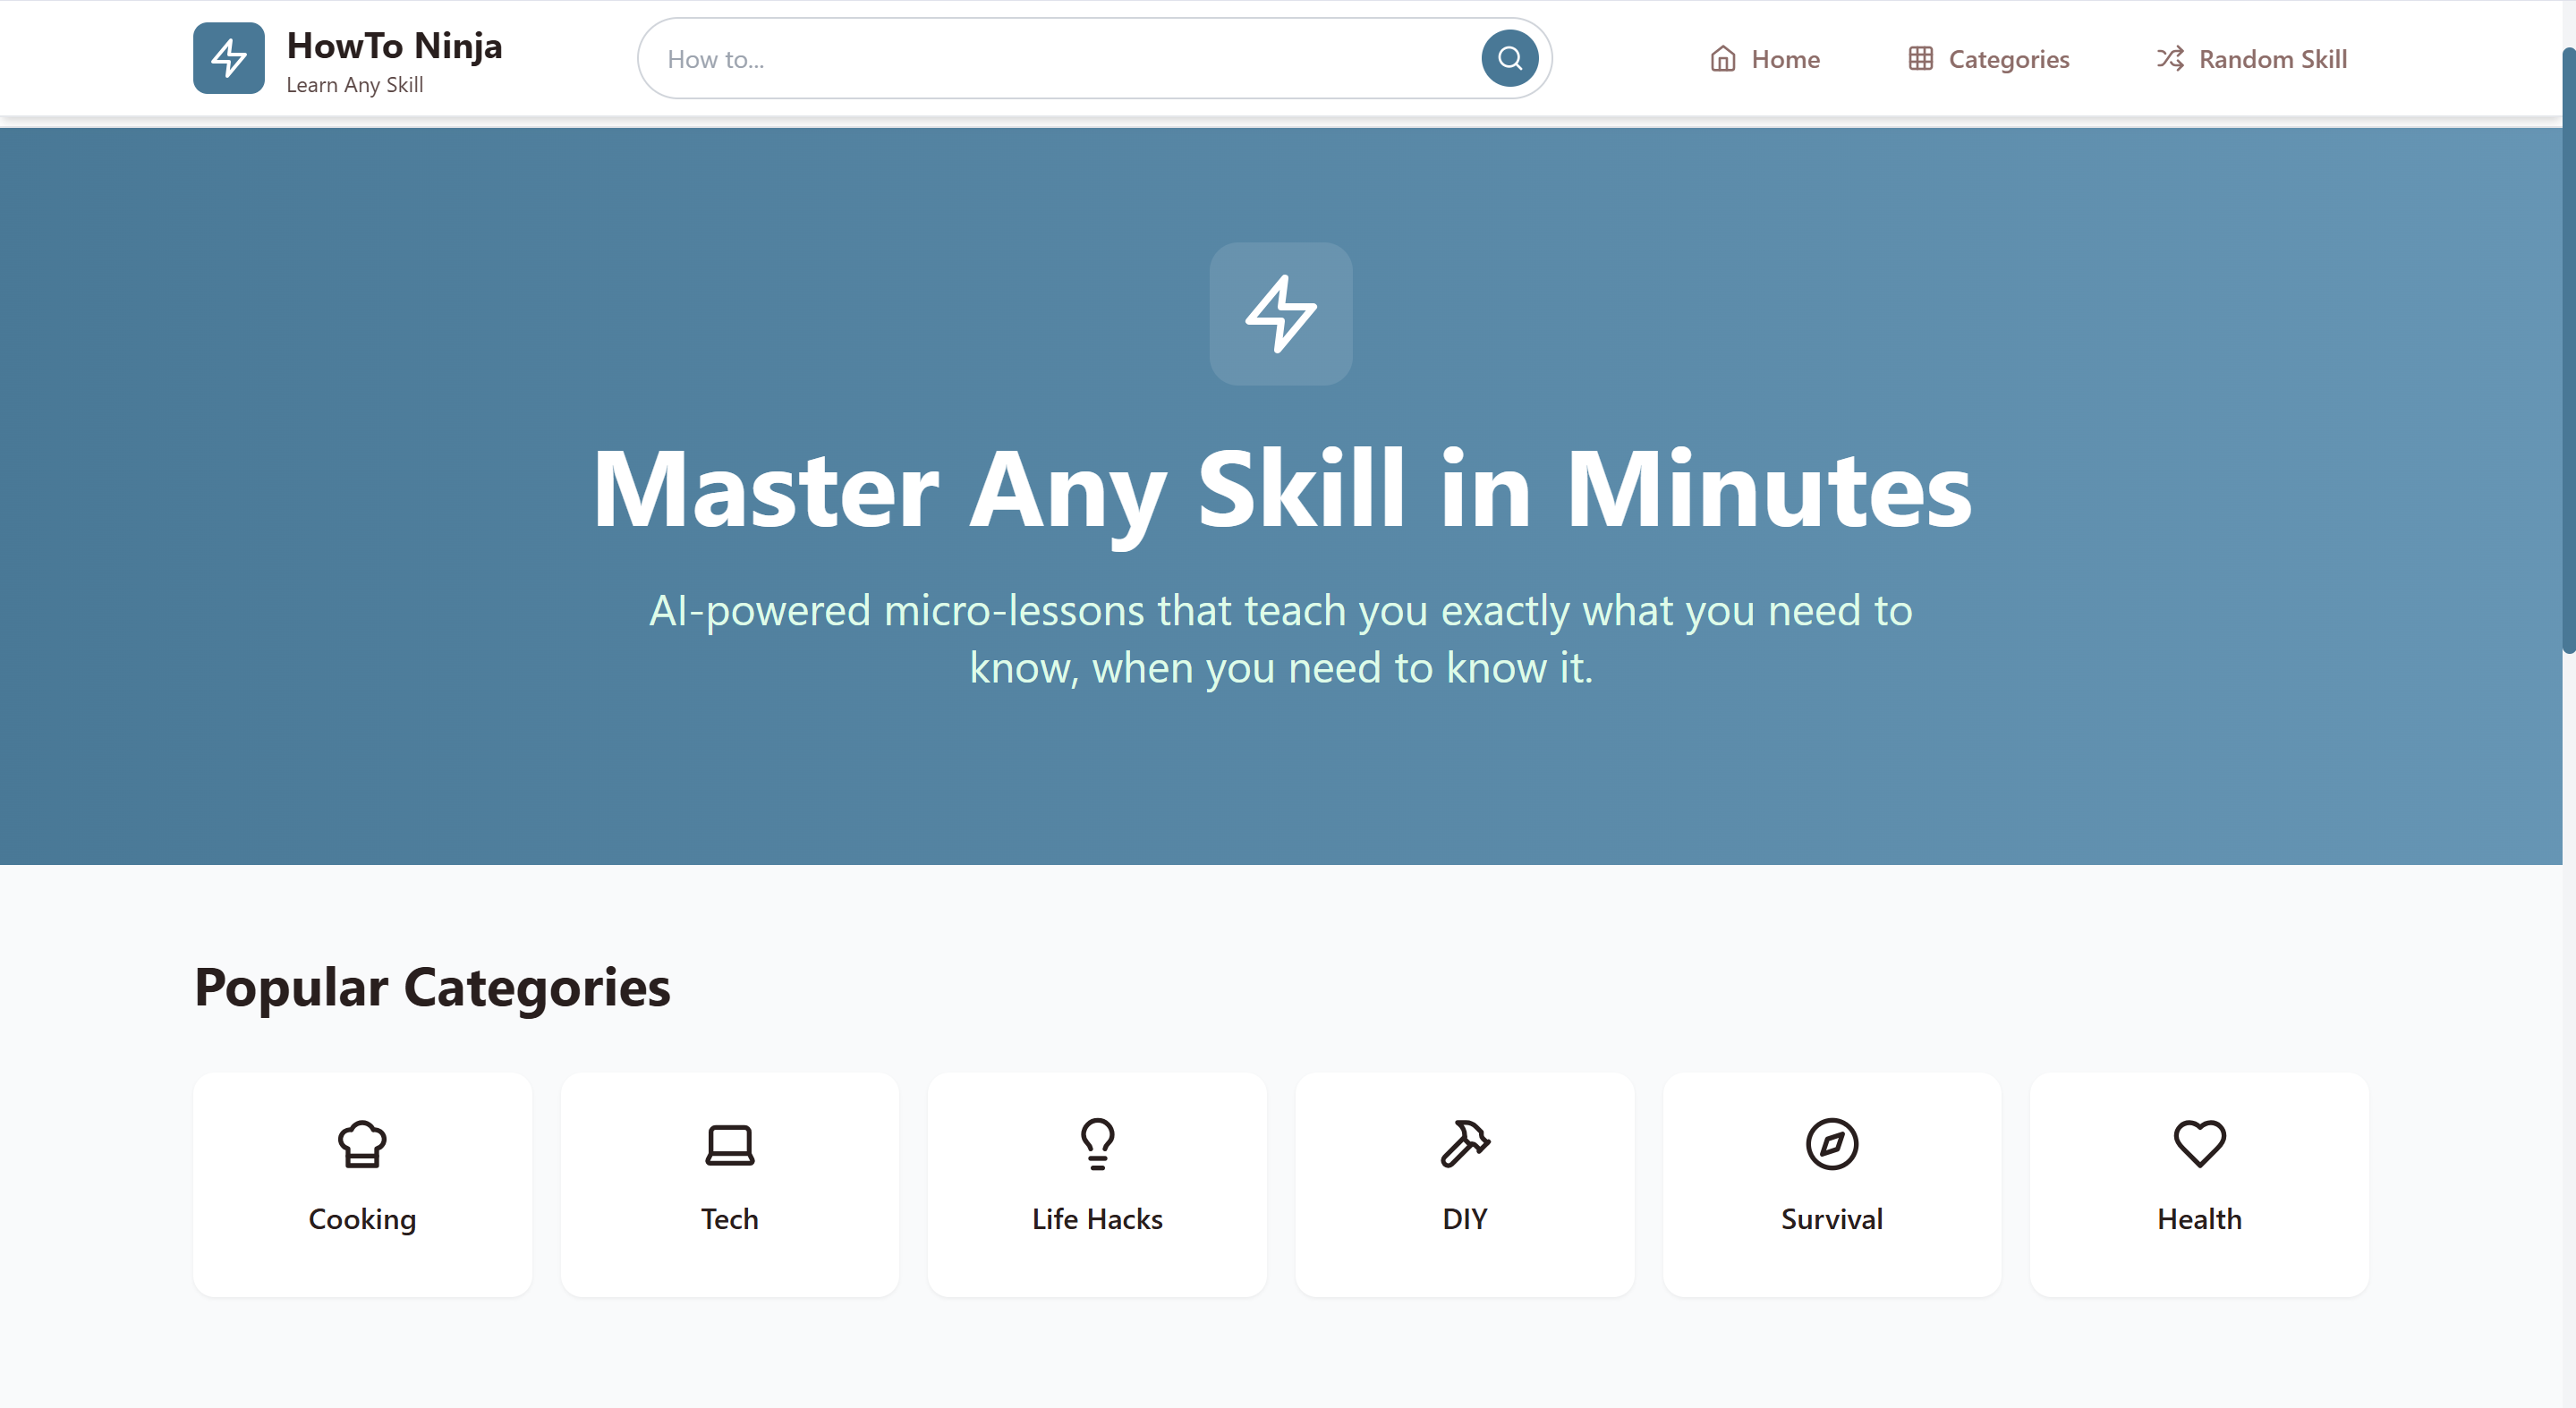Open the Health category label

point(2199,1219)
